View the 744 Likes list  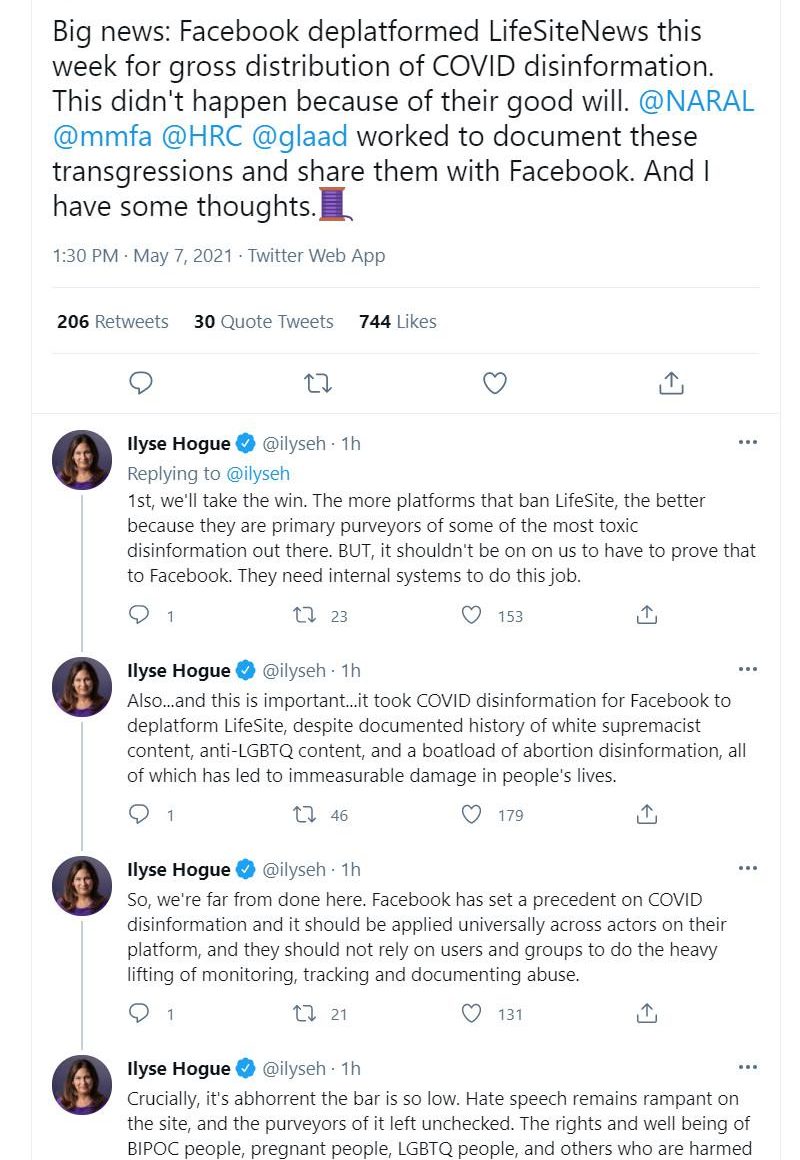point(397,321)
